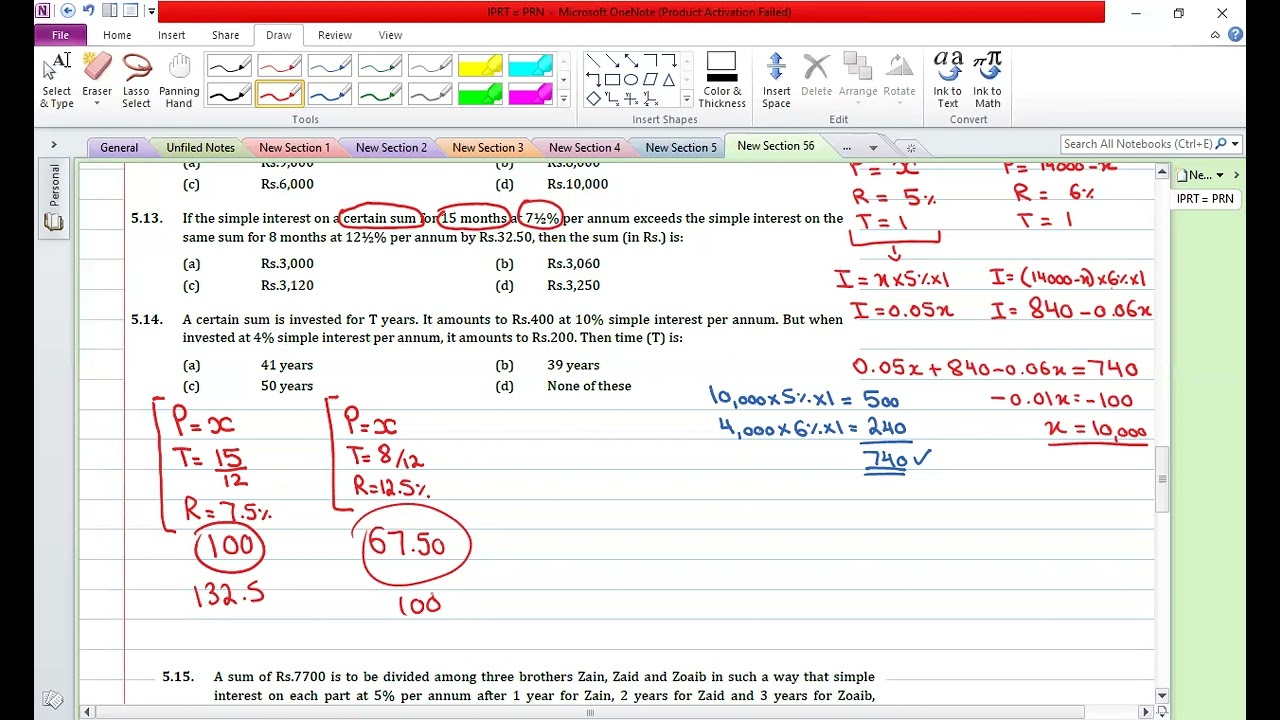Select thick blue pen, bottom row
The image size is (1280, 720).
point(329,94)
